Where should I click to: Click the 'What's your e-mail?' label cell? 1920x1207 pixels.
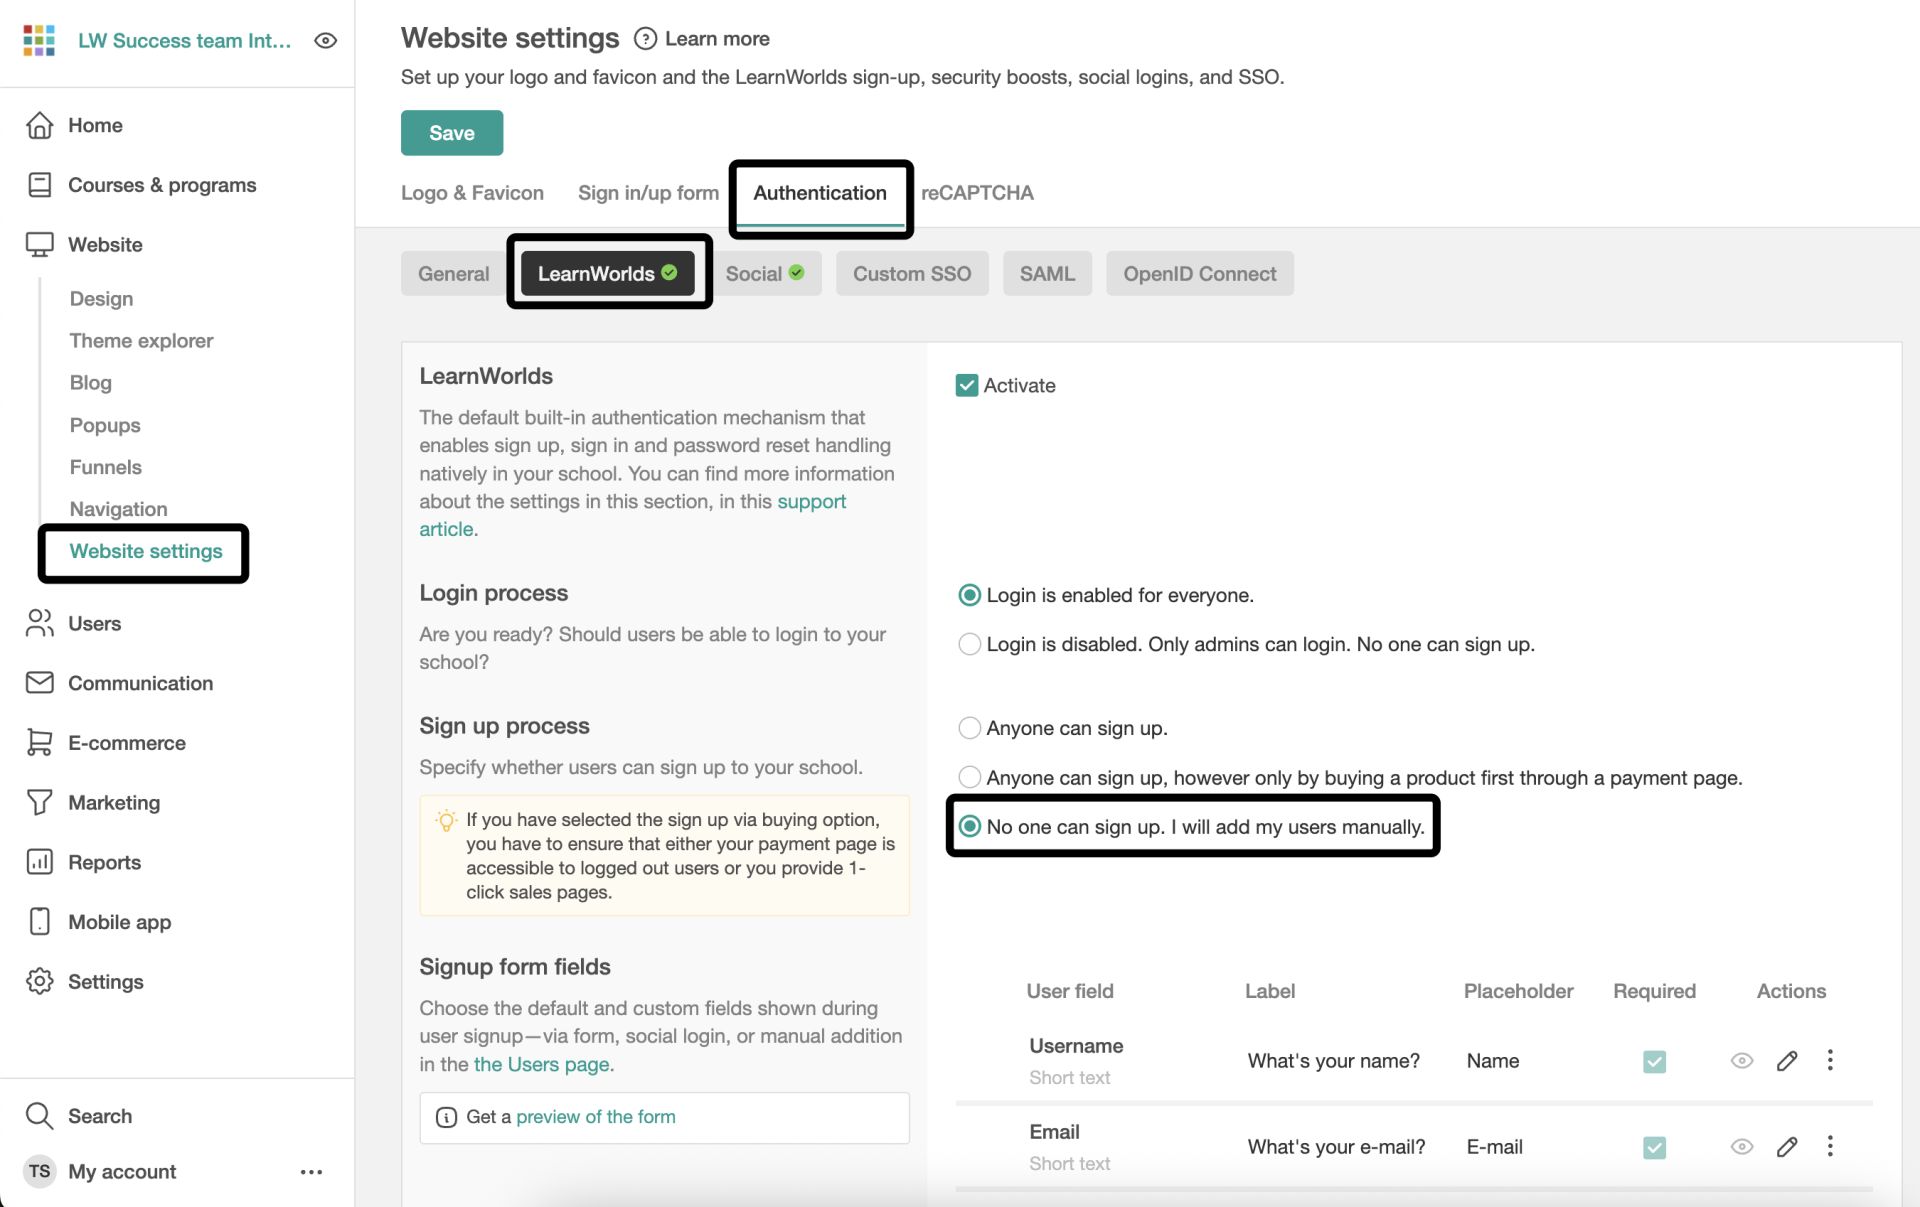click(1336, 1147)
